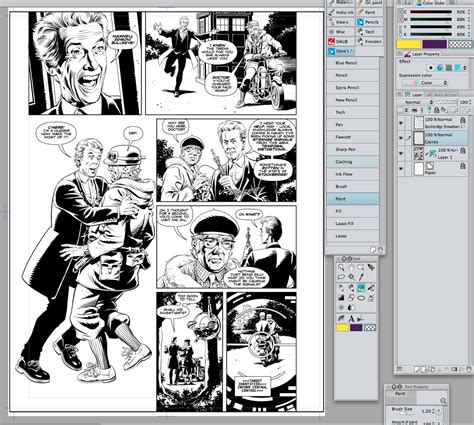Click the layer opacity 100 stepper
This screenshot has height=425, width=474.
(471, 102)
